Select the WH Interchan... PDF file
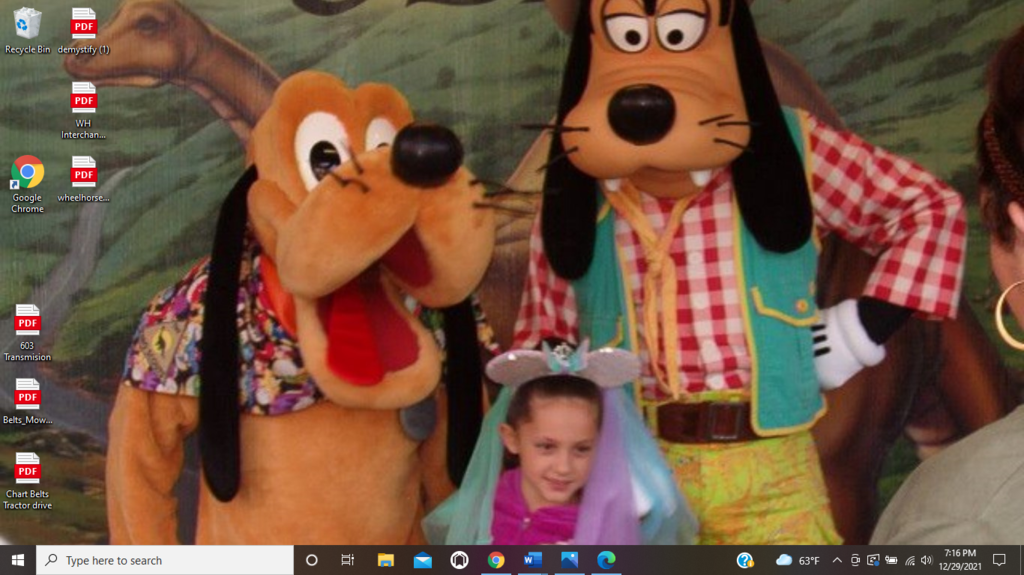This screenshot has width=1024, height=575. (83, 110)
